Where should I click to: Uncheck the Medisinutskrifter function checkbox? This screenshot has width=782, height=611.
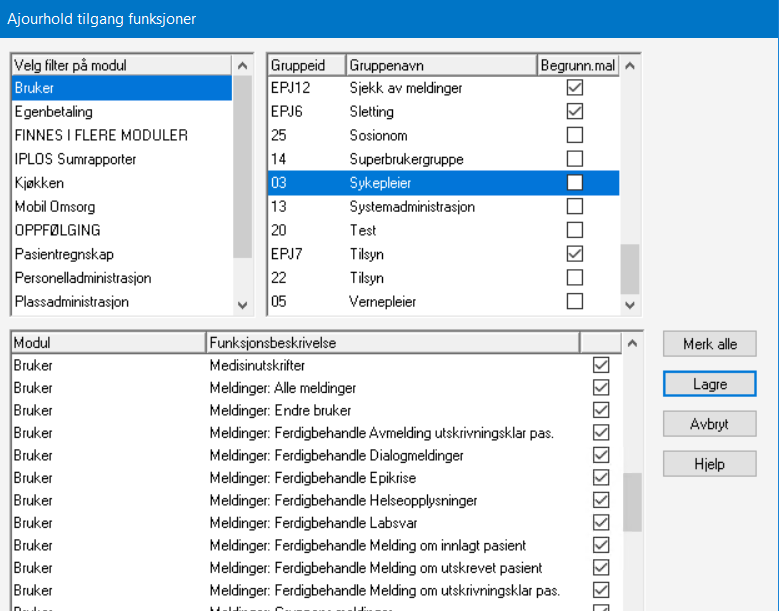click(601, 365)
